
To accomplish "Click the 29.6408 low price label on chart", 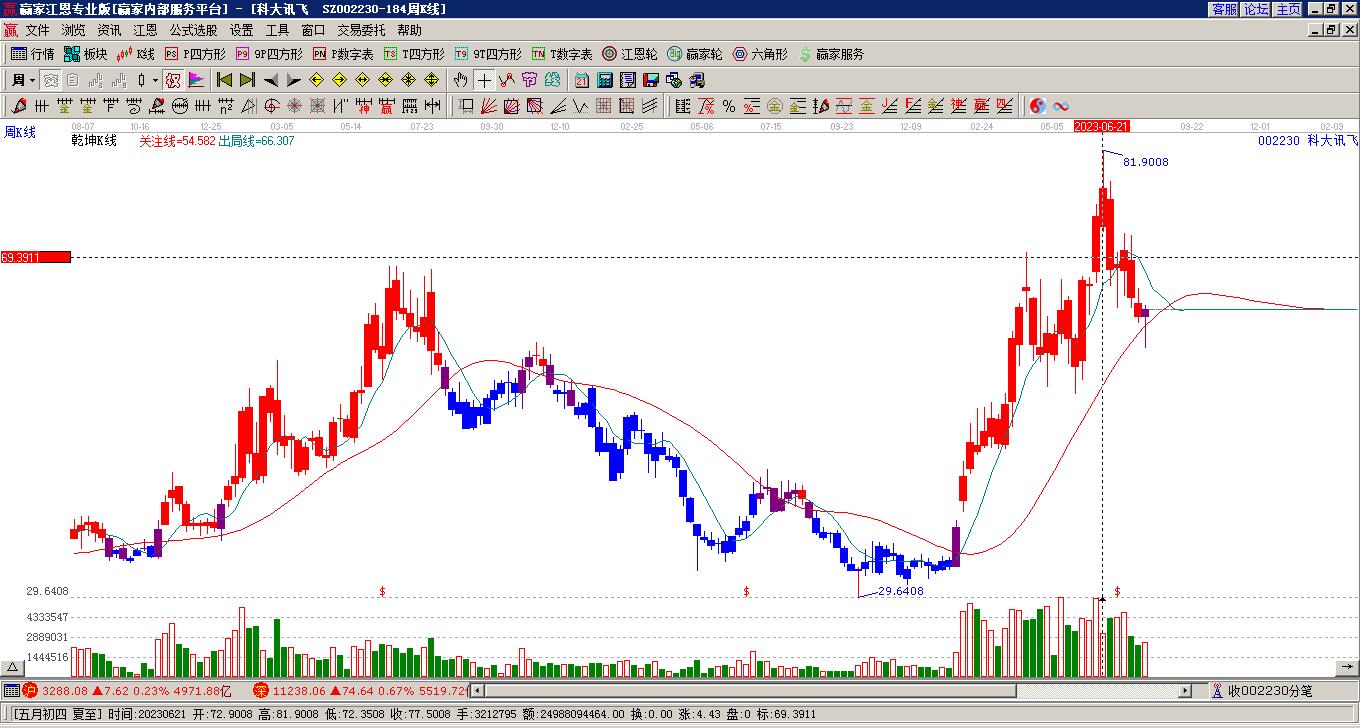I will [900, 591].
